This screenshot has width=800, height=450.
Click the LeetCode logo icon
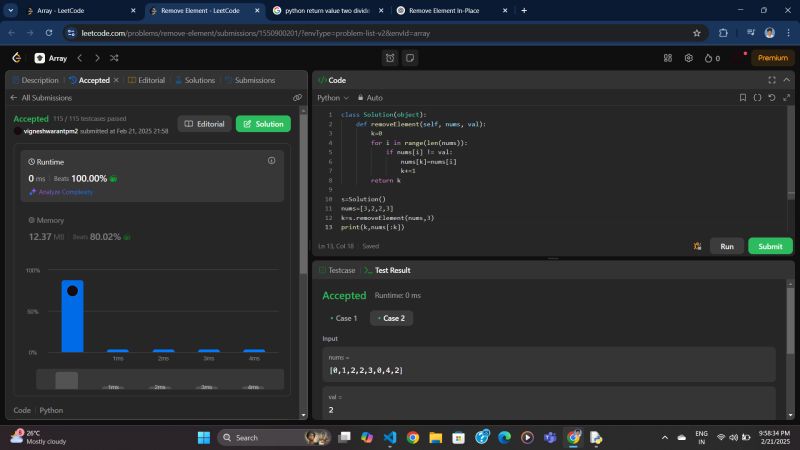tap(16, 58)
